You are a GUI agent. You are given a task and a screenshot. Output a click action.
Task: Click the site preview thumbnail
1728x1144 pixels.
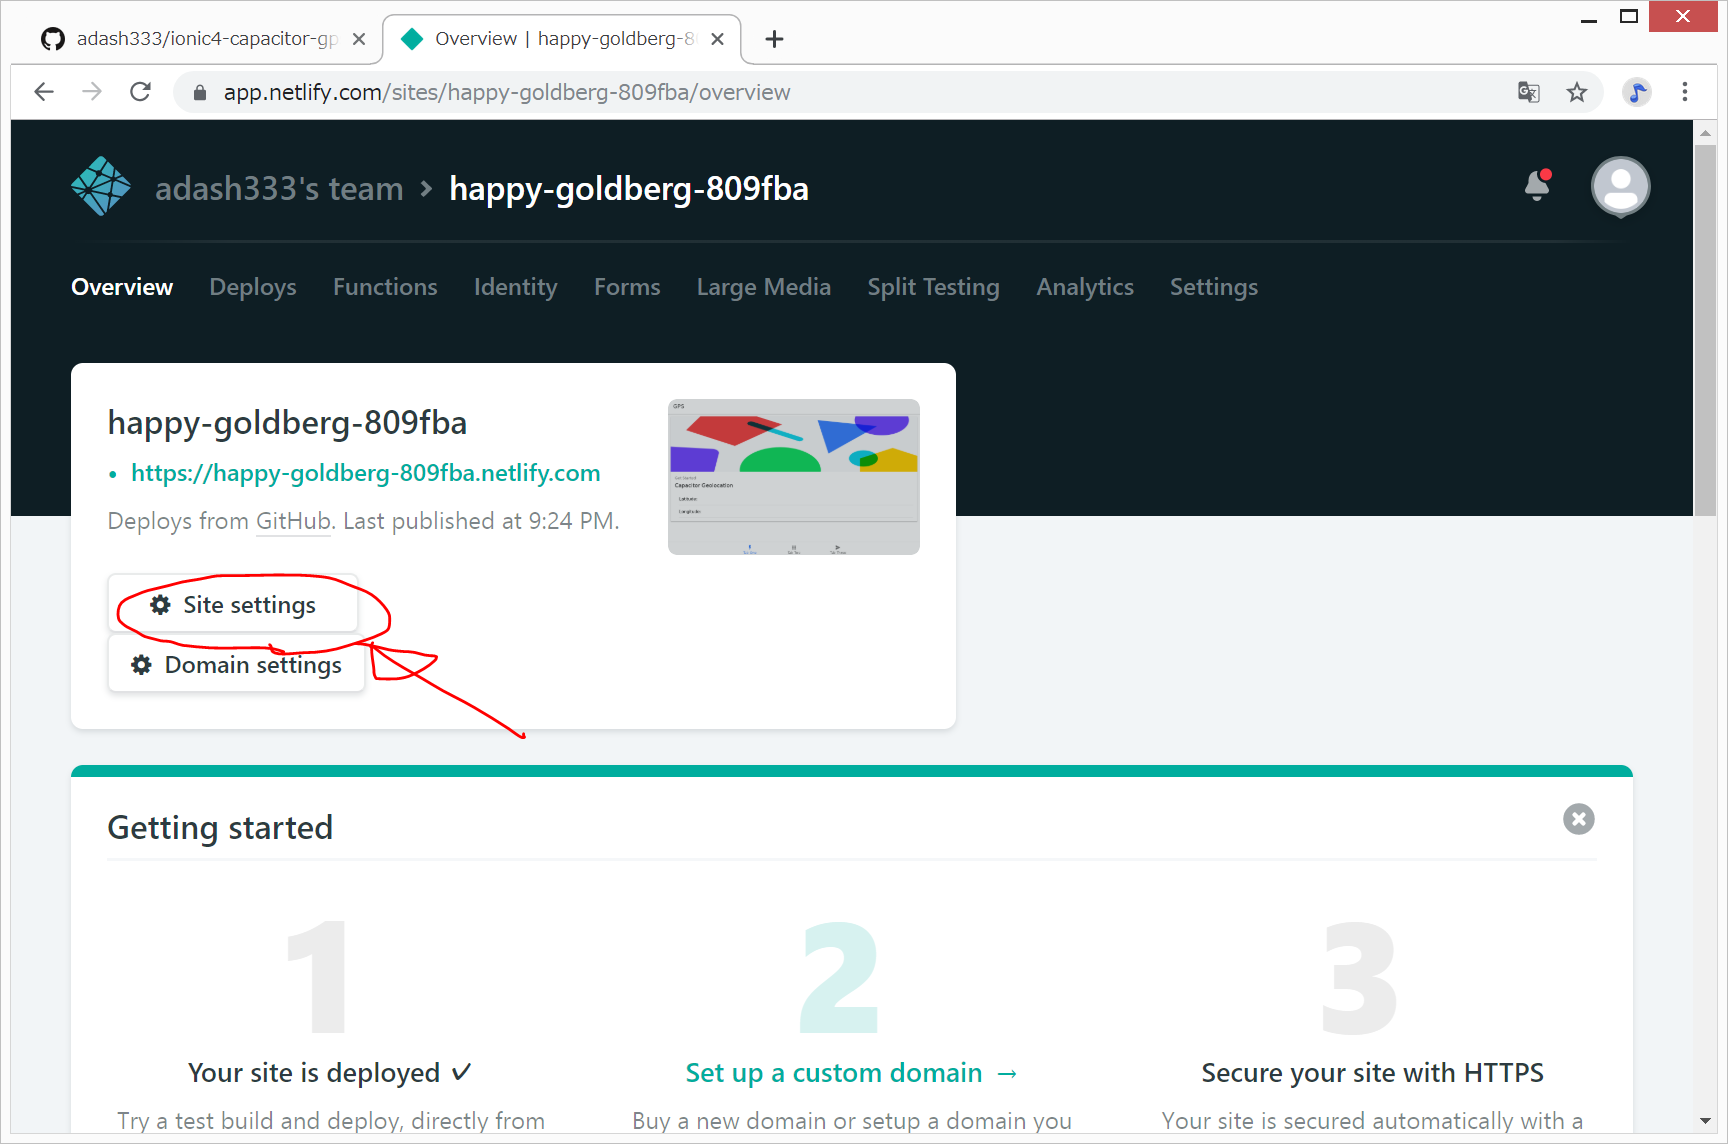793,477
